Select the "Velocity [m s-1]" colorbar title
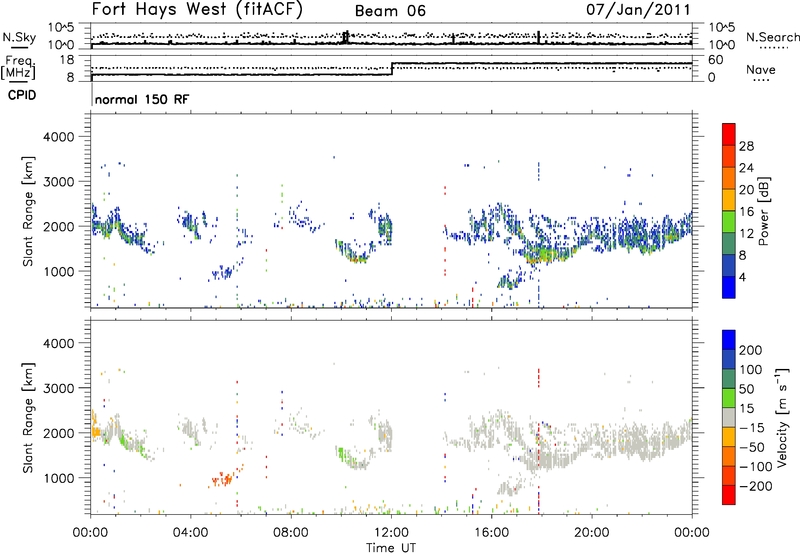Image resolution: width=800 pixels, height=554 pixels. tap(782, 417)
